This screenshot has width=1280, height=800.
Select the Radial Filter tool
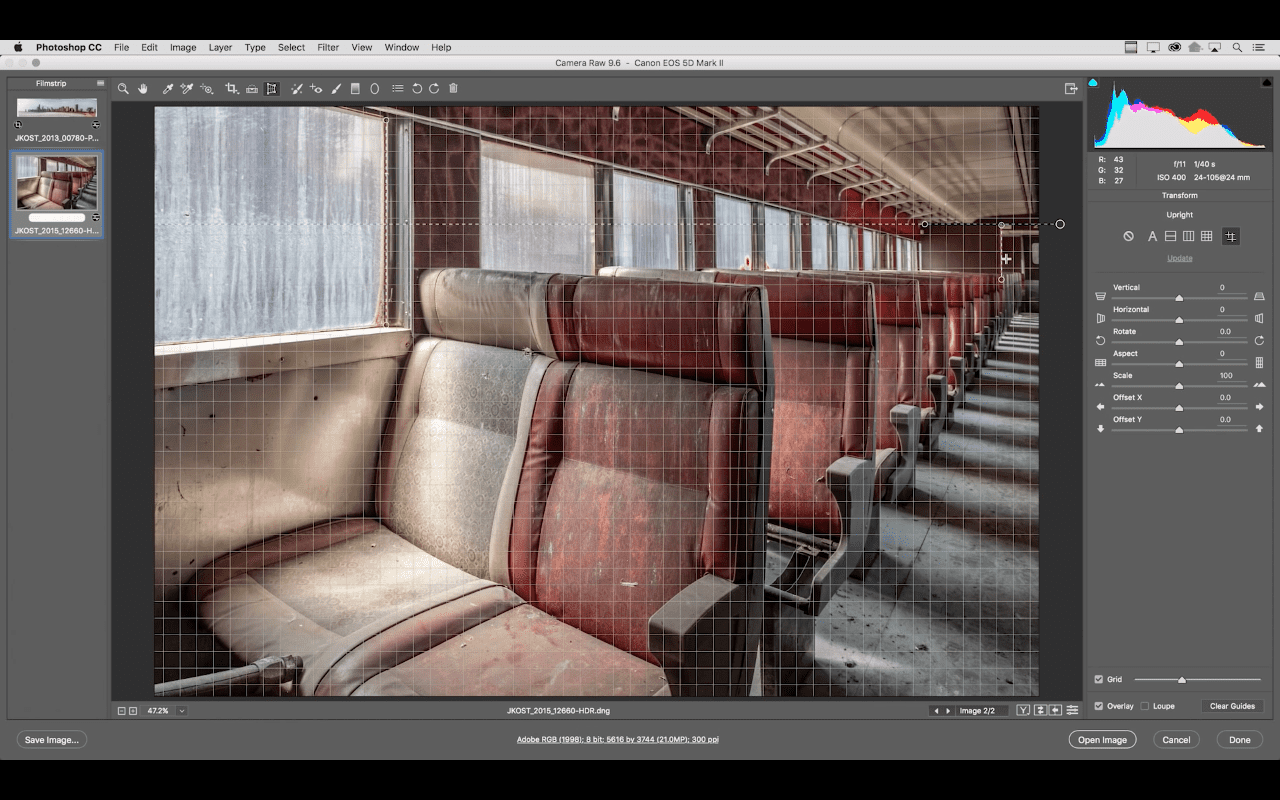(375, 89)
